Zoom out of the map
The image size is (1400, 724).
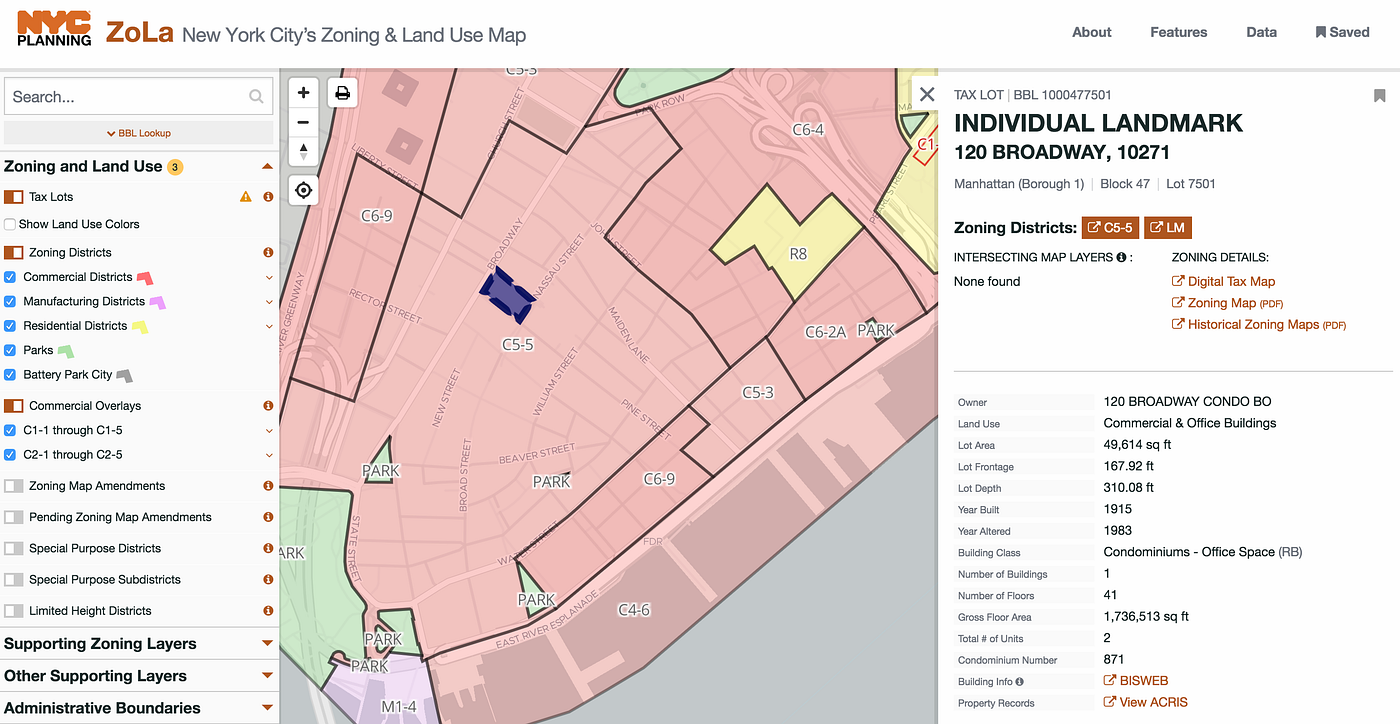[303, 122]
